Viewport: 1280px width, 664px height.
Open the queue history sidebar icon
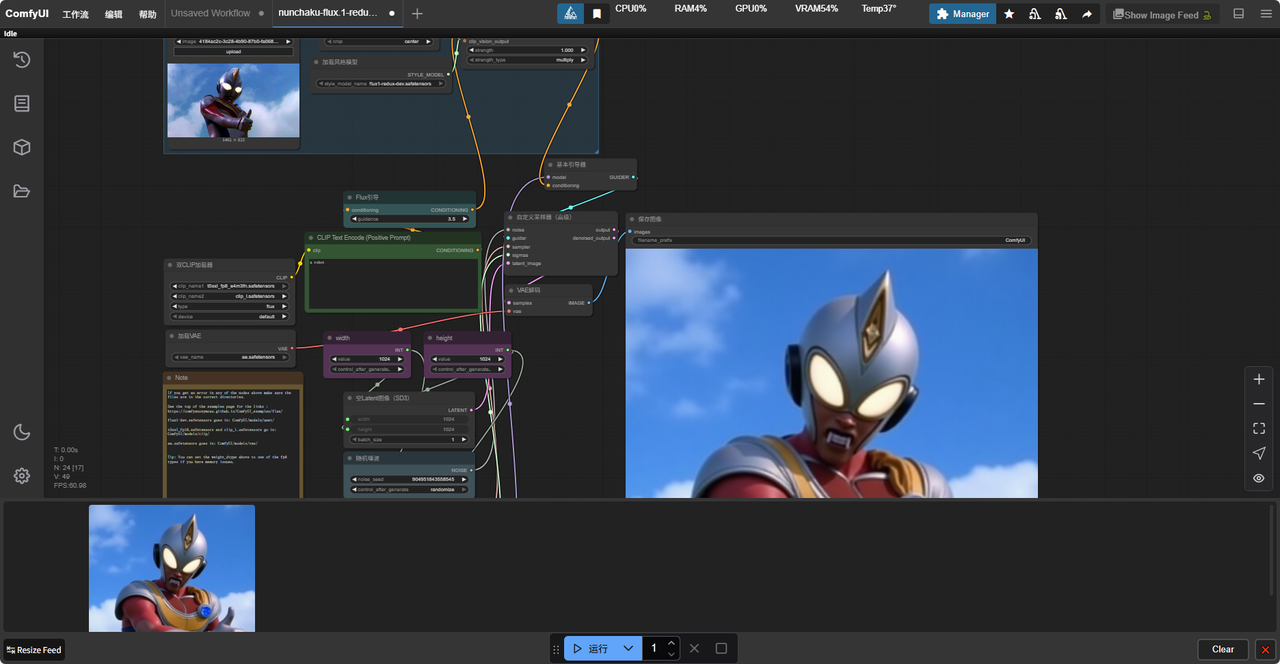21,60
